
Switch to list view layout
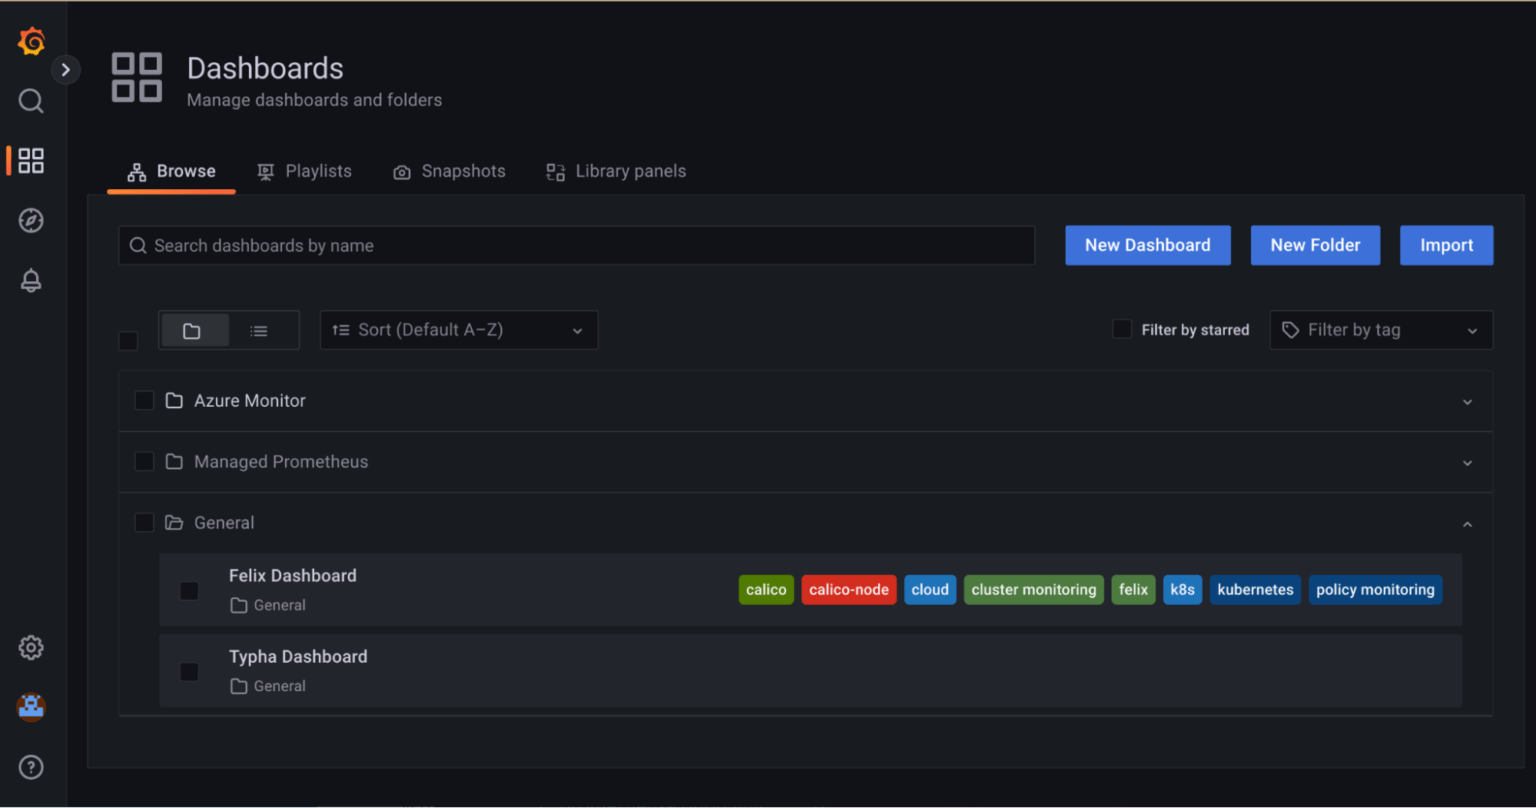coord(258,329)
